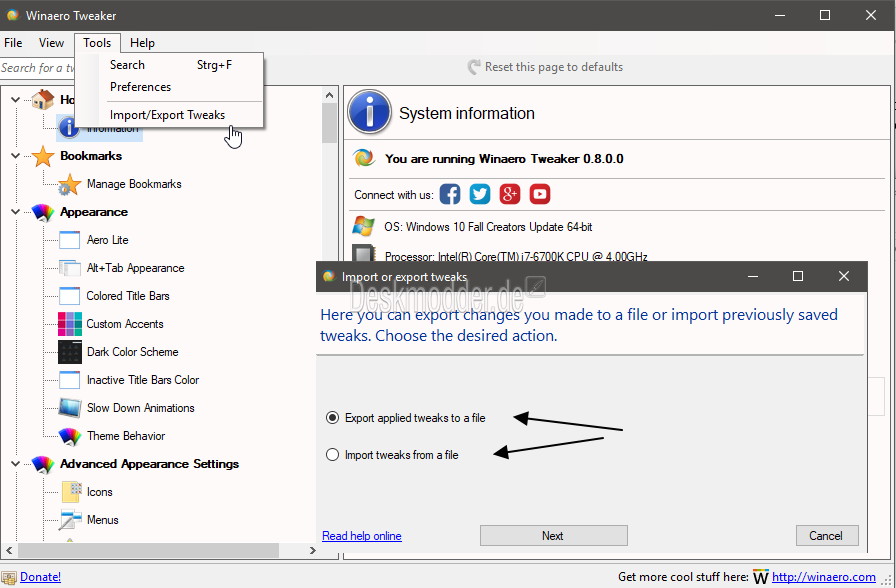Click the Appearance color fan icon
This screenshot has height=588, width=896.
click(x=43, y=213)
